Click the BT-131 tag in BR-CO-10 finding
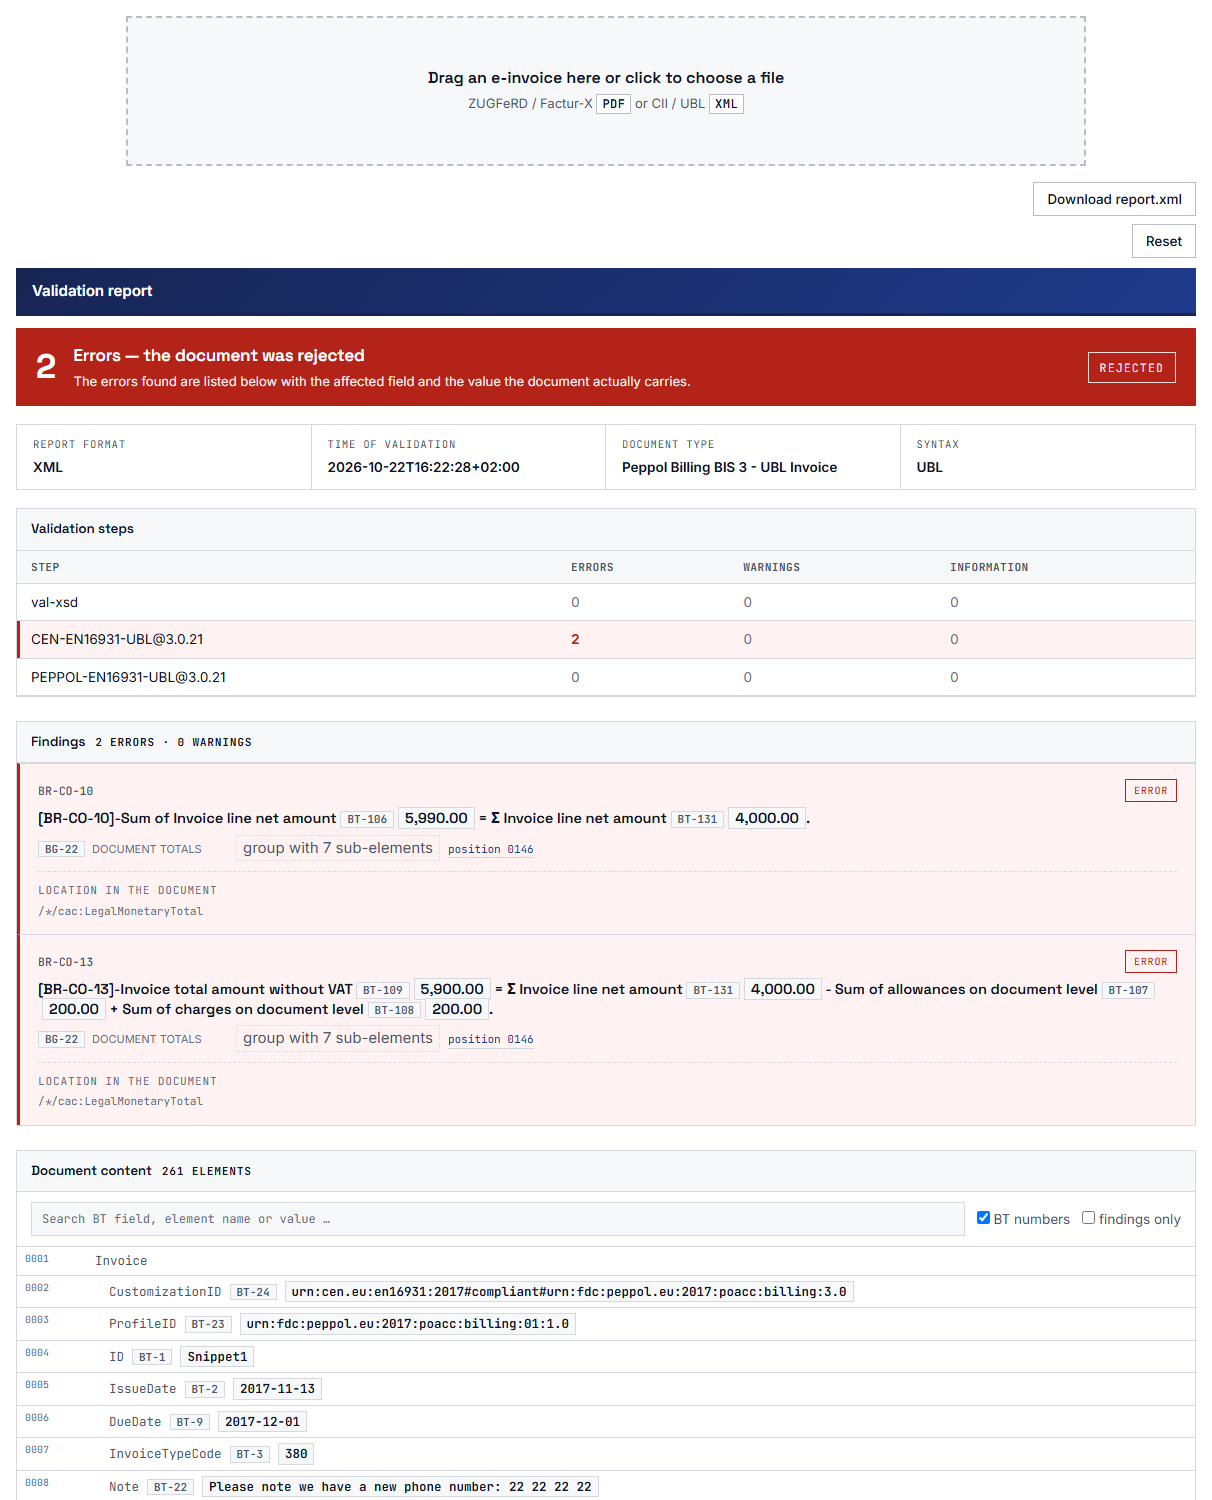Image resolution: width=1212 pixels, height=1500 pixels. pyautogui.click(x=697, y=819)
